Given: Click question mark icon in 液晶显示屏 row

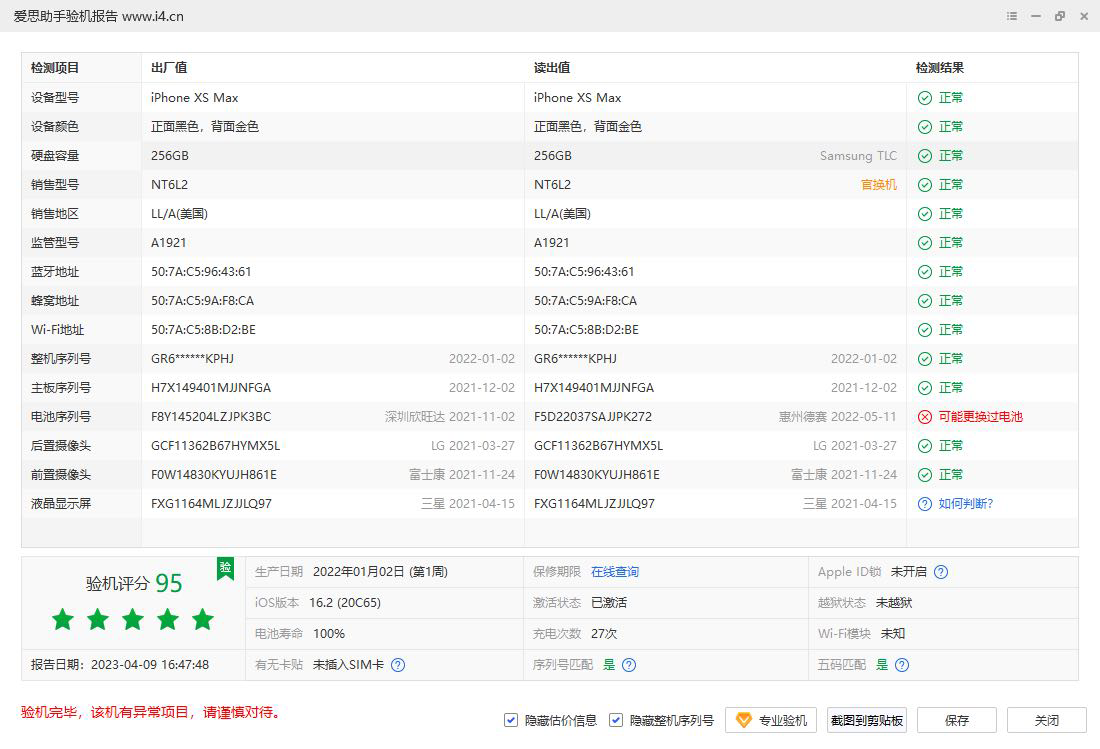Looking at the screenshot, I should coord(925,504).
